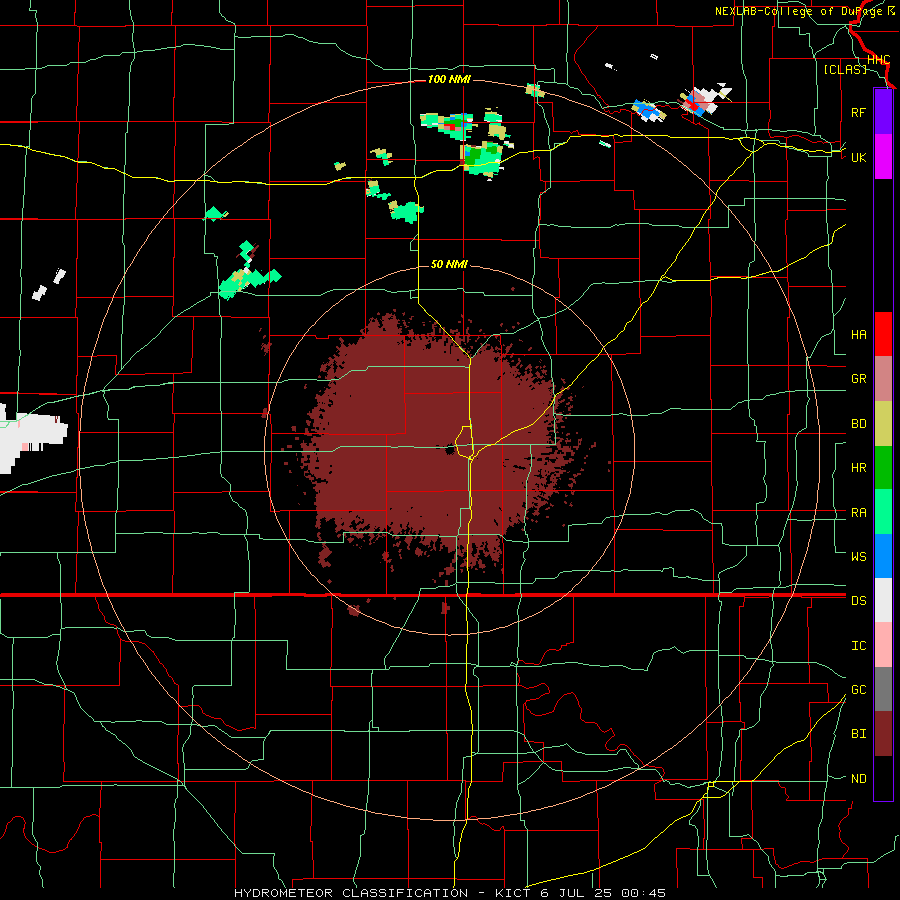This screenshot has width=900, height=900.
Task: Click the "WS" legend label
Action: [858, 557]
